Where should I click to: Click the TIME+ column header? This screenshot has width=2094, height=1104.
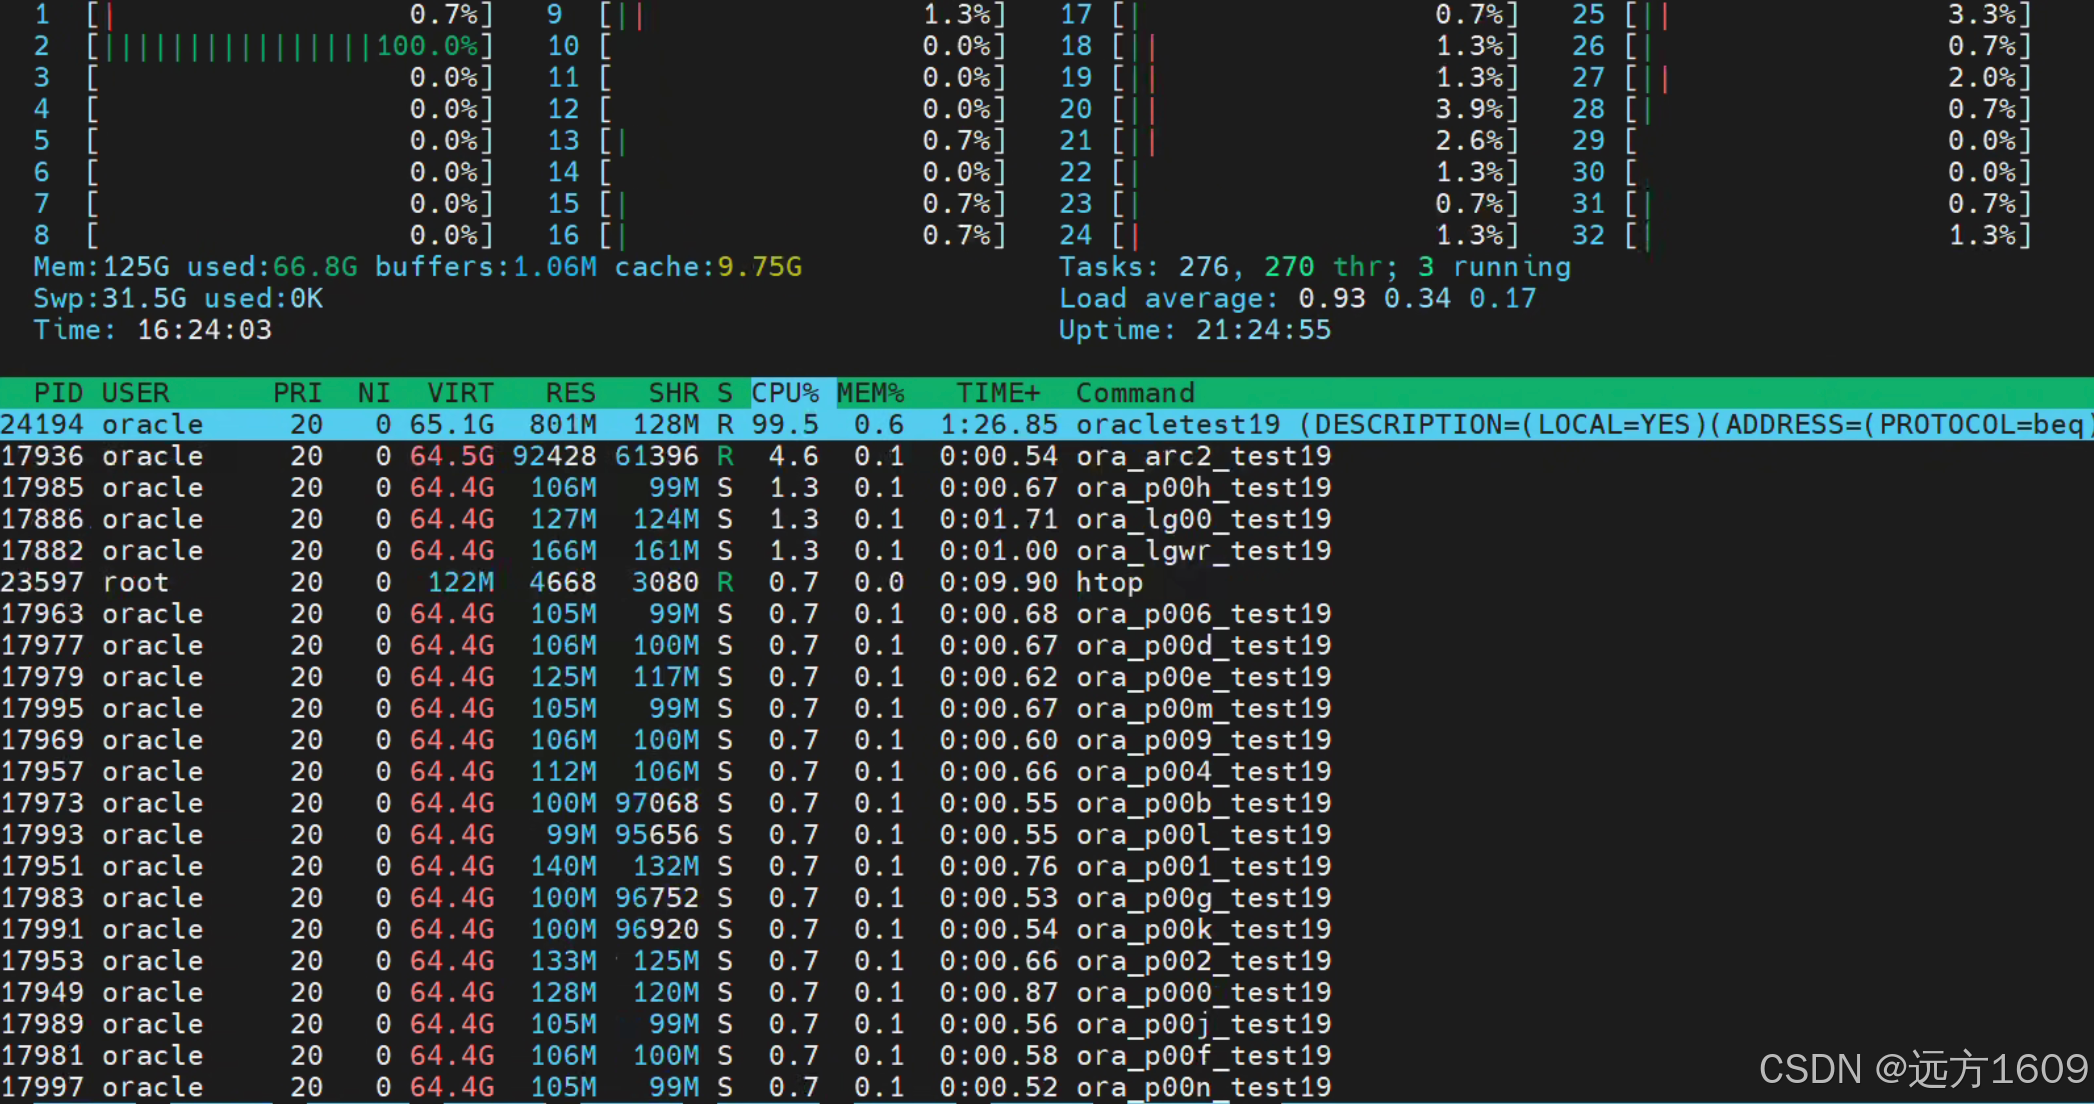pyautogui.click(x=997, y=393)
